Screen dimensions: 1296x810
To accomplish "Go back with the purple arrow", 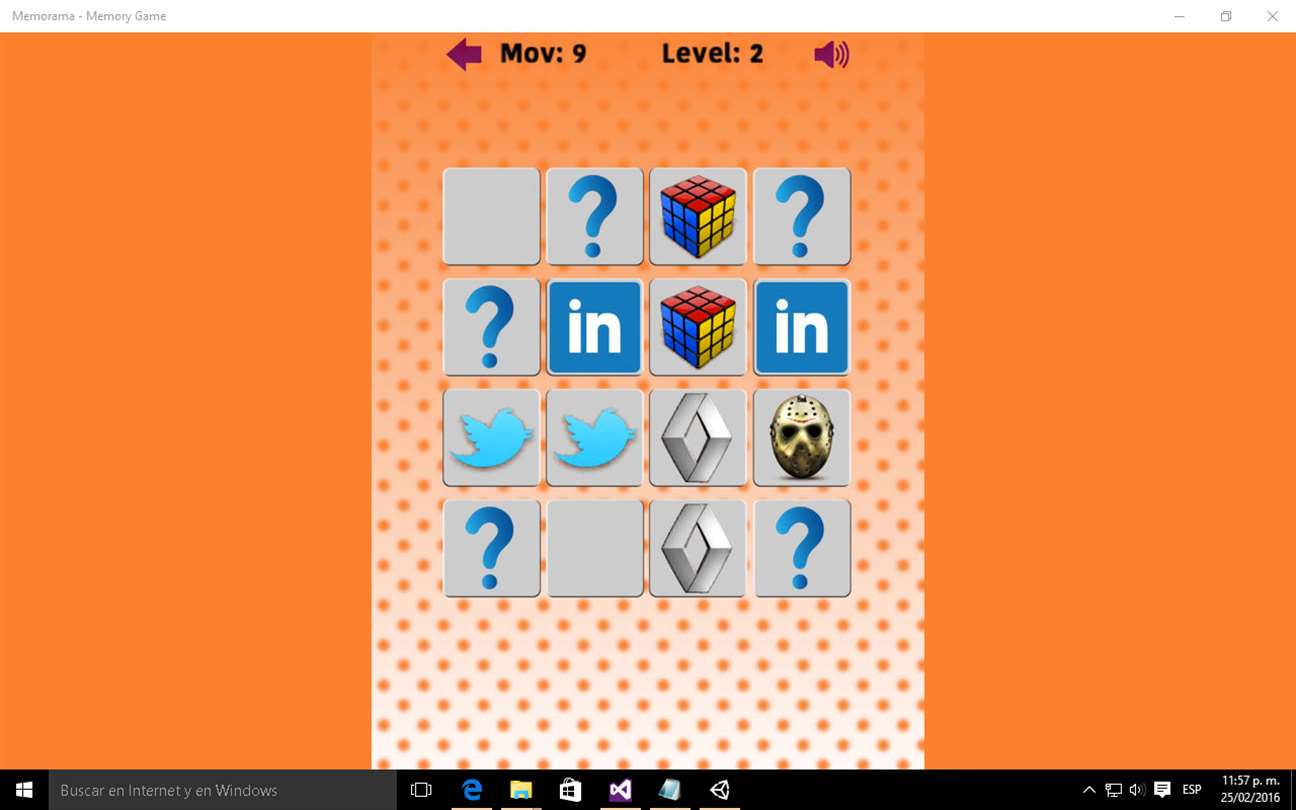I will pyautogui.click(x=464, y=54).
